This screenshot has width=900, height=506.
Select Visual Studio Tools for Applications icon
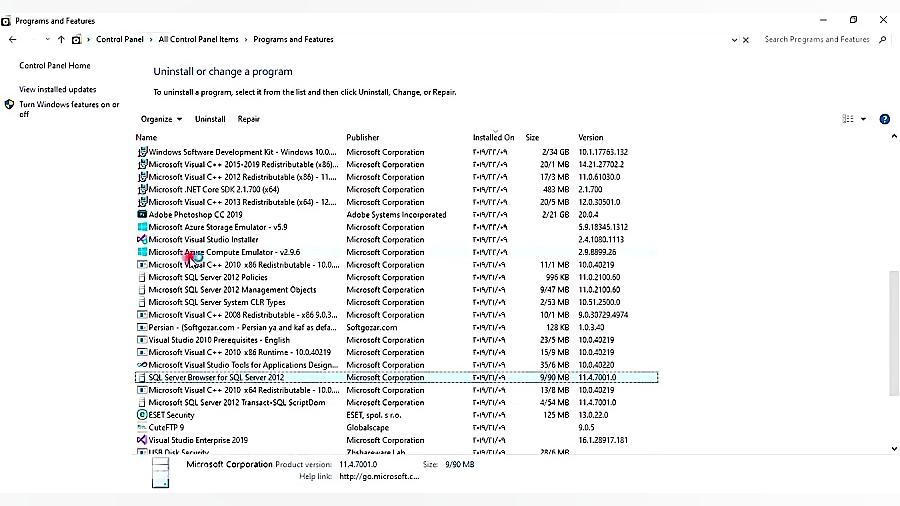click(x=142, y=365)
